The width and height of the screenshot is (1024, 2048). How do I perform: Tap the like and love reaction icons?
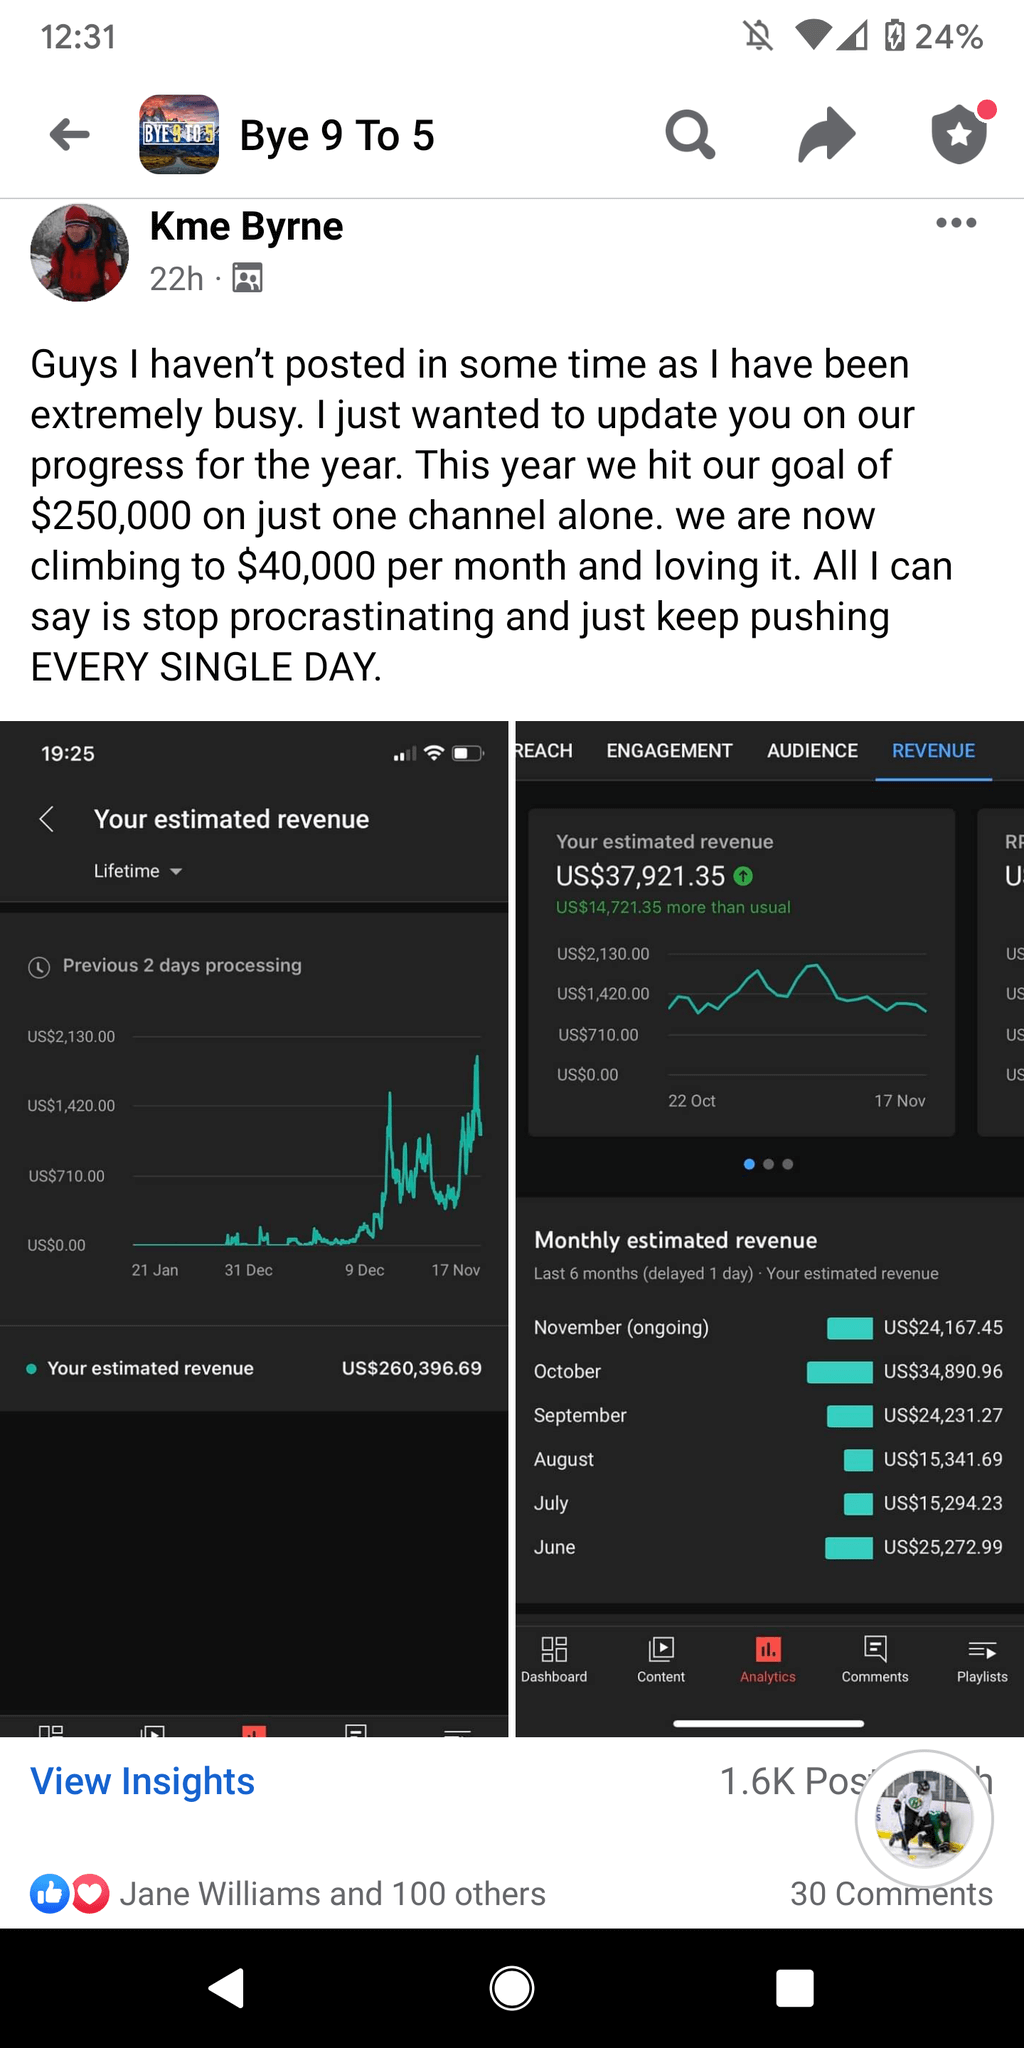click(69, 1893)
